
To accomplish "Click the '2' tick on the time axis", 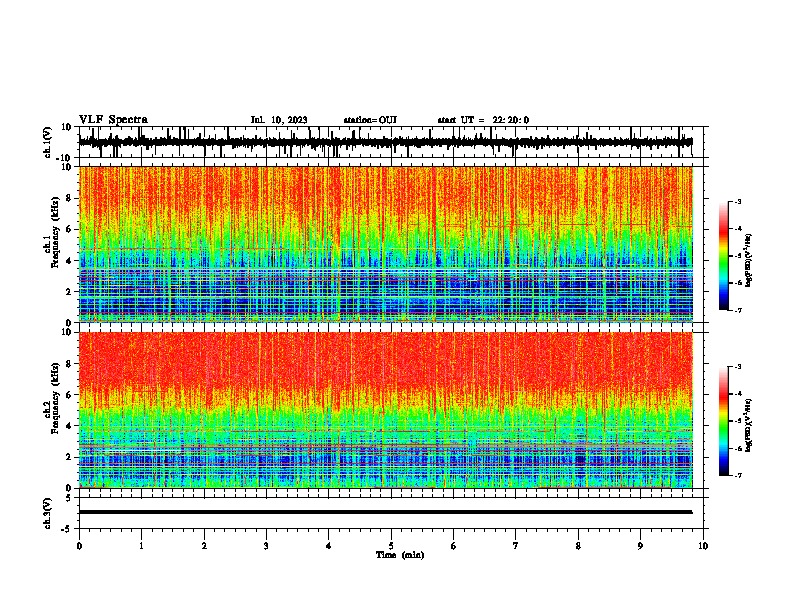I will coord(204,546).
